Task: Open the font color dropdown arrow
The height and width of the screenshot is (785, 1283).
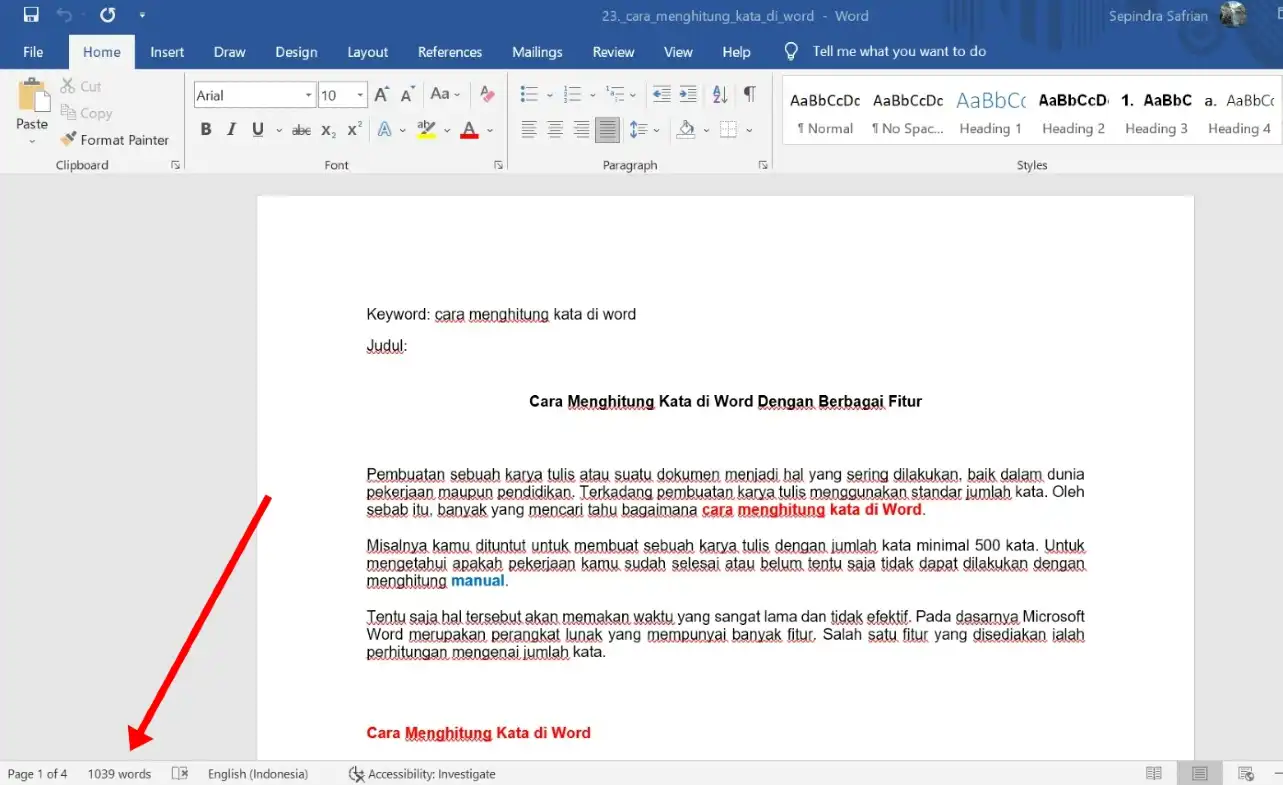Action: point(490,130)
